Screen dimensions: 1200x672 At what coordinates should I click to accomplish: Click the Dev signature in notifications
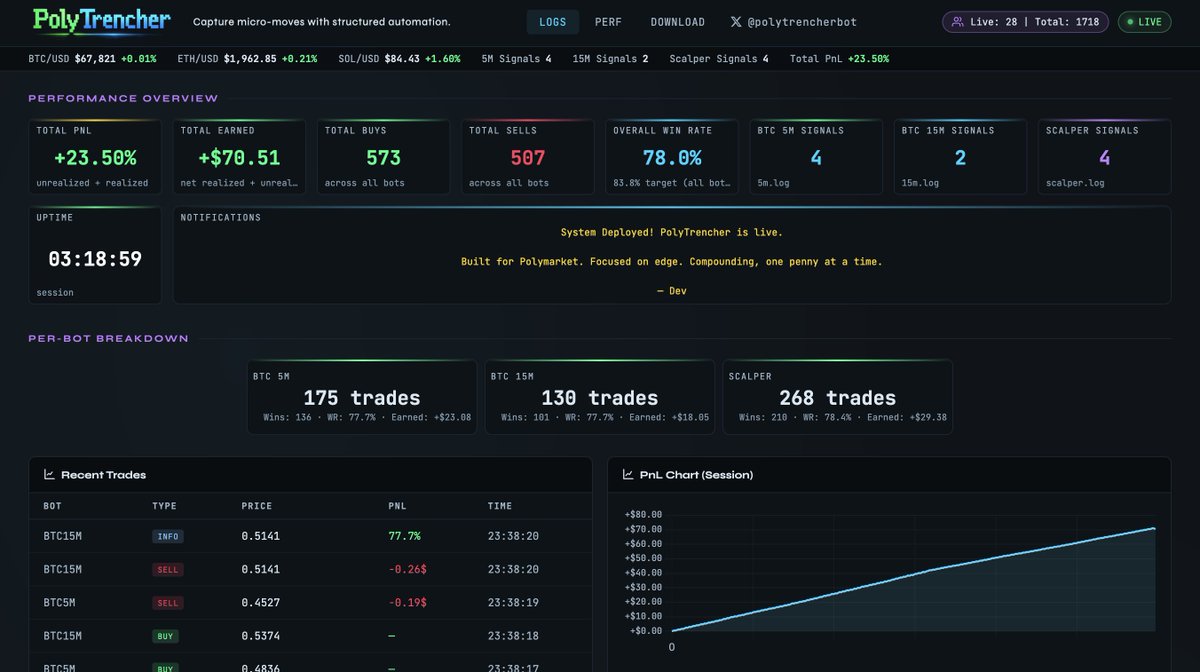(x=672, y=290)
